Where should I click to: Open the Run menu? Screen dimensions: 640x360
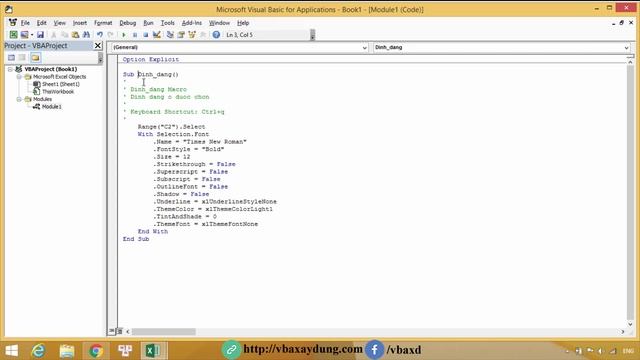pyautogui.click(x=149, y=23)
